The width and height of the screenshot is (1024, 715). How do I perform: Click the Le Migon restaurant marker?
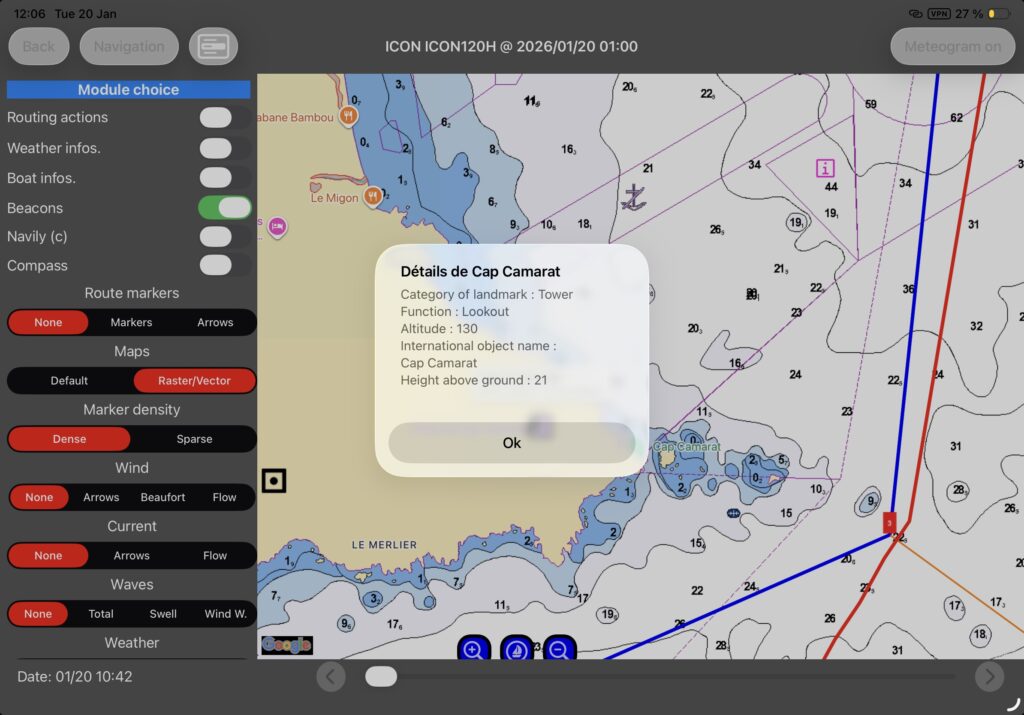(372, 197)
